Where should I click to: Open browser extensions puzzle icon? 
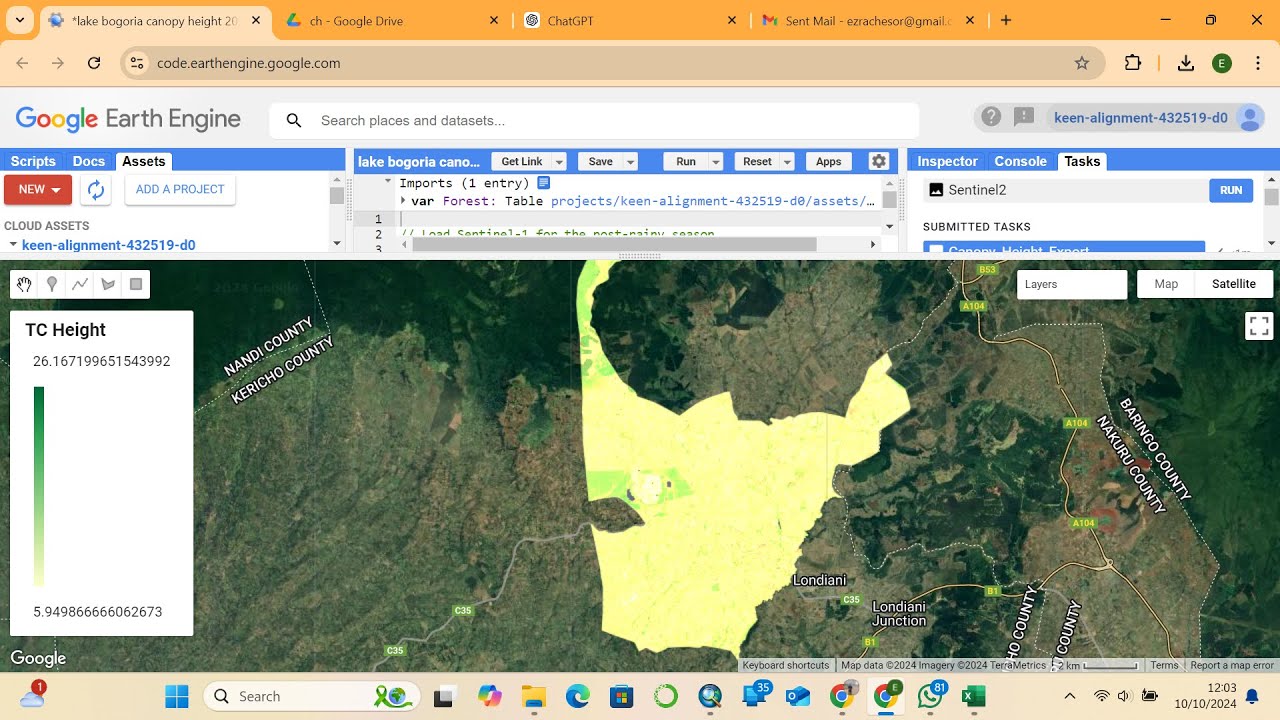click(x=1132, y=63)
